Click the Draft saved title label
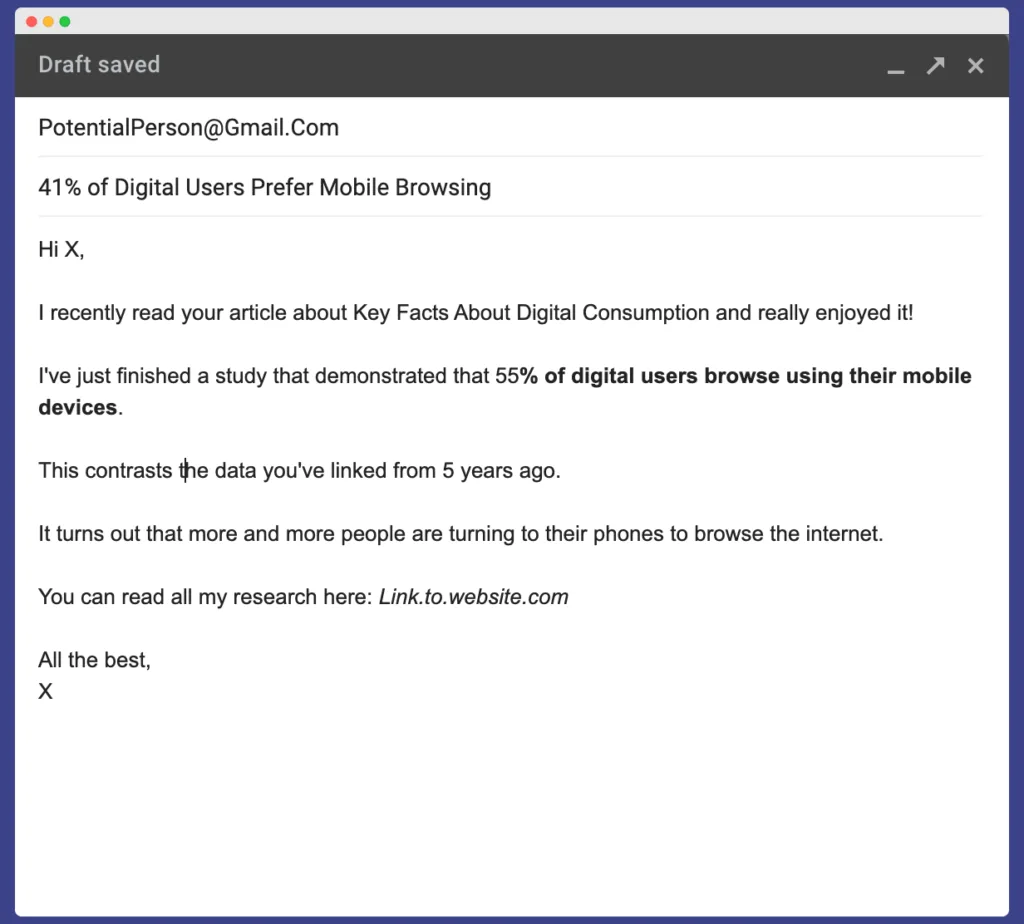Image resolution: width=1024 pixels, height=924 pixels. tap(99, 64)
